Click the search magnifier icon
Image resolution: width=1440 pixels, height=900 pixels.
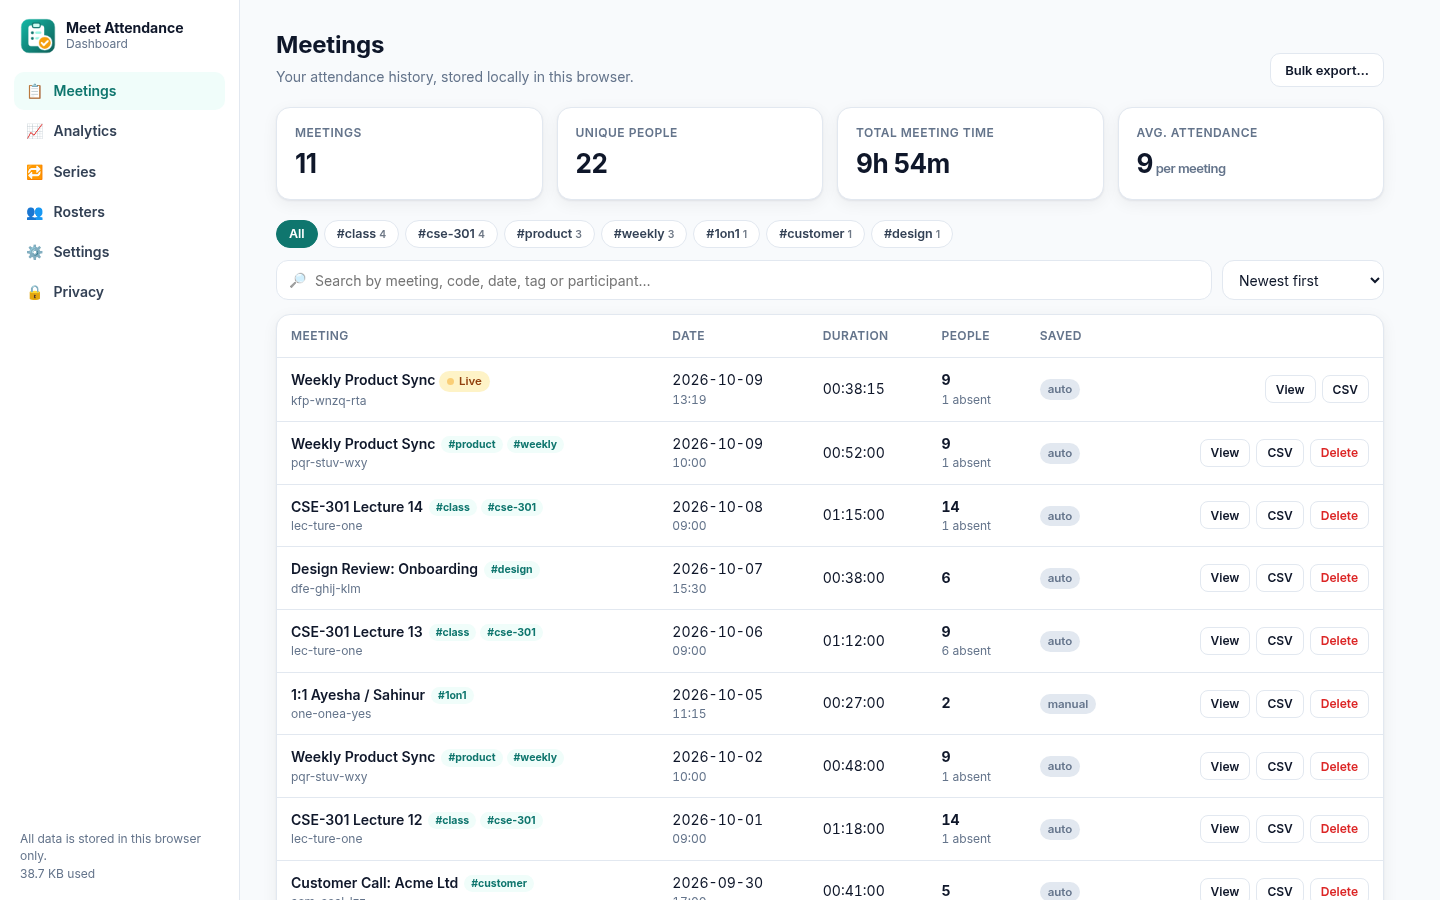298,281
